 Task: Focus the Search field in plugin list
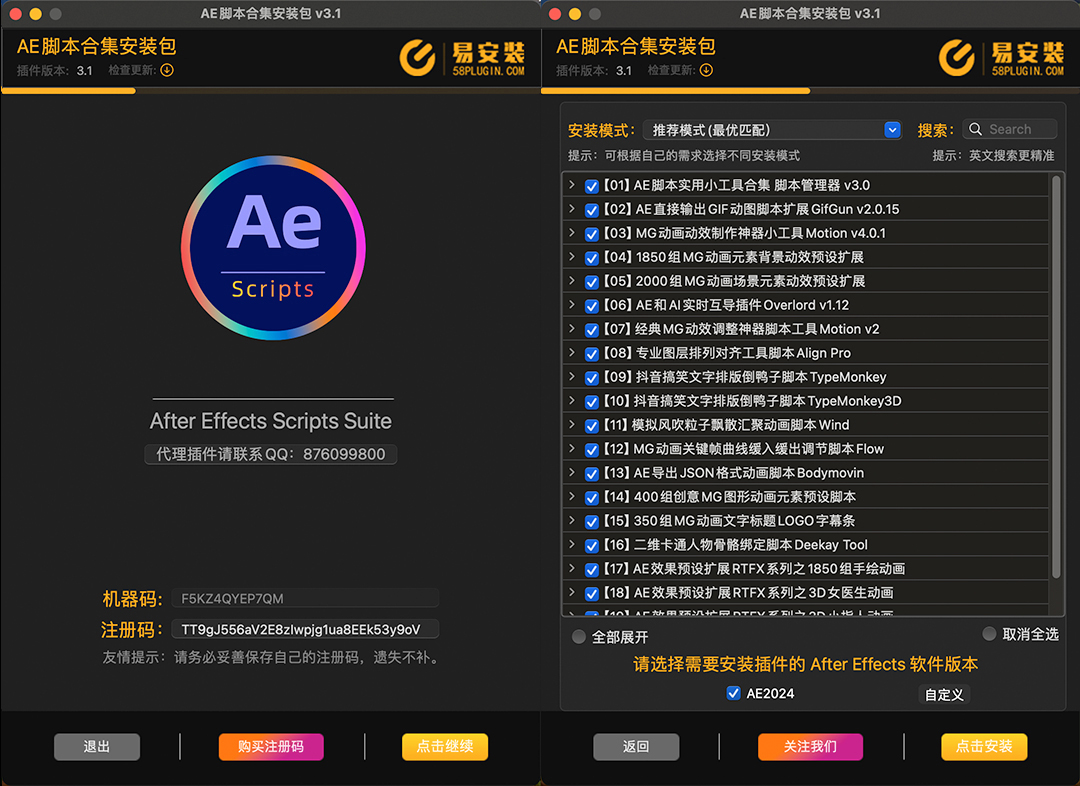1009,130
